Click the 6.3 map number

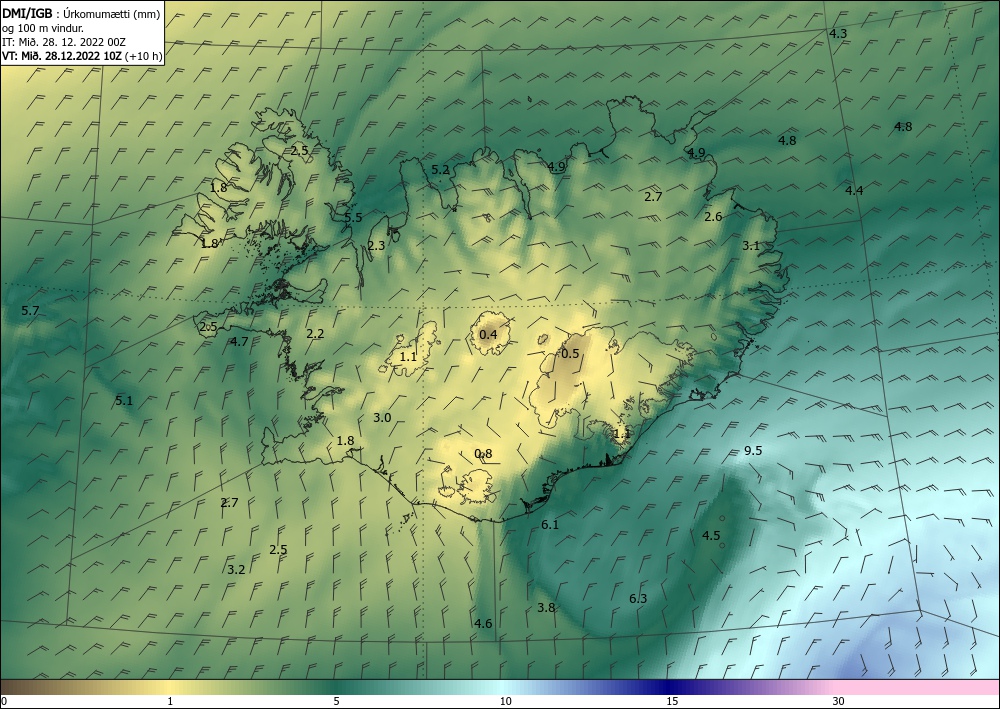coord(638,599)
